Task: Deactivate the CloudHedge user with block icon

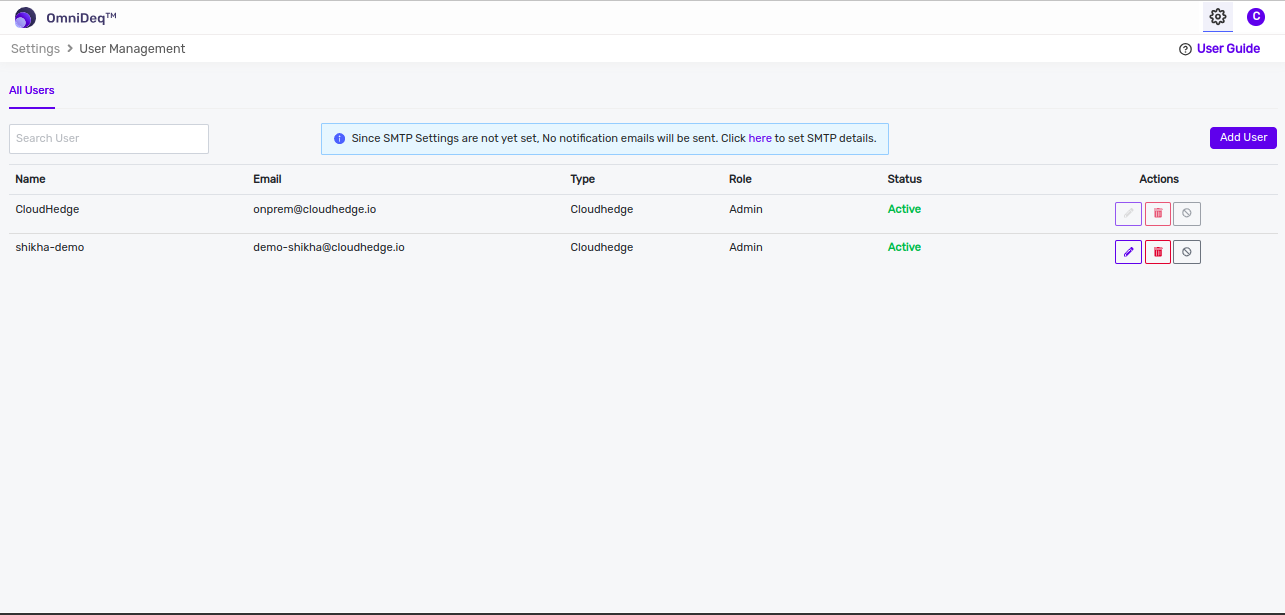Action: [1187, 214]
